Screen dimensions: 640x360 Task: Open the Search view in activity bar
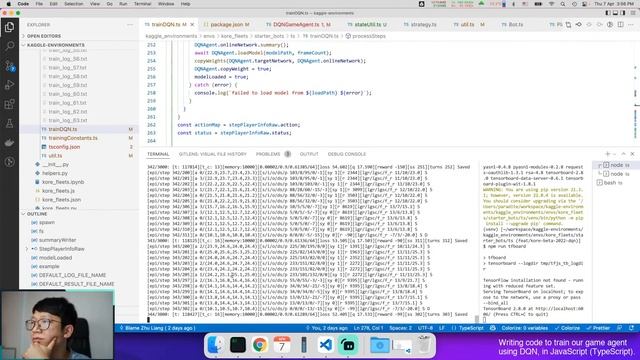[9, 46]
